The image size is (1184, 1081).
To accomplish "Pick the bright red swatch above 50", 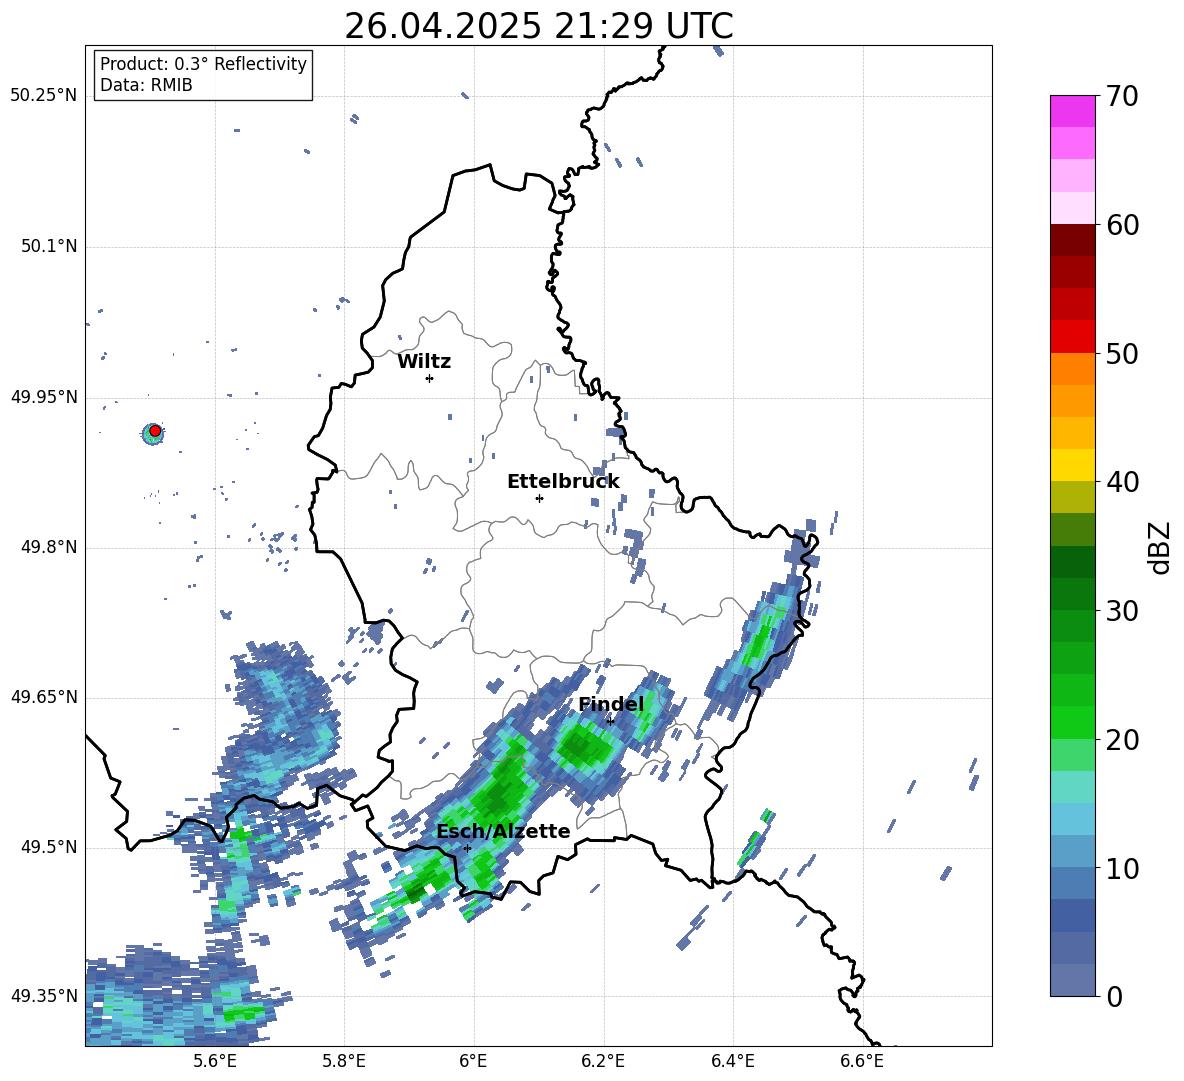I will (x=1072, y=336).
